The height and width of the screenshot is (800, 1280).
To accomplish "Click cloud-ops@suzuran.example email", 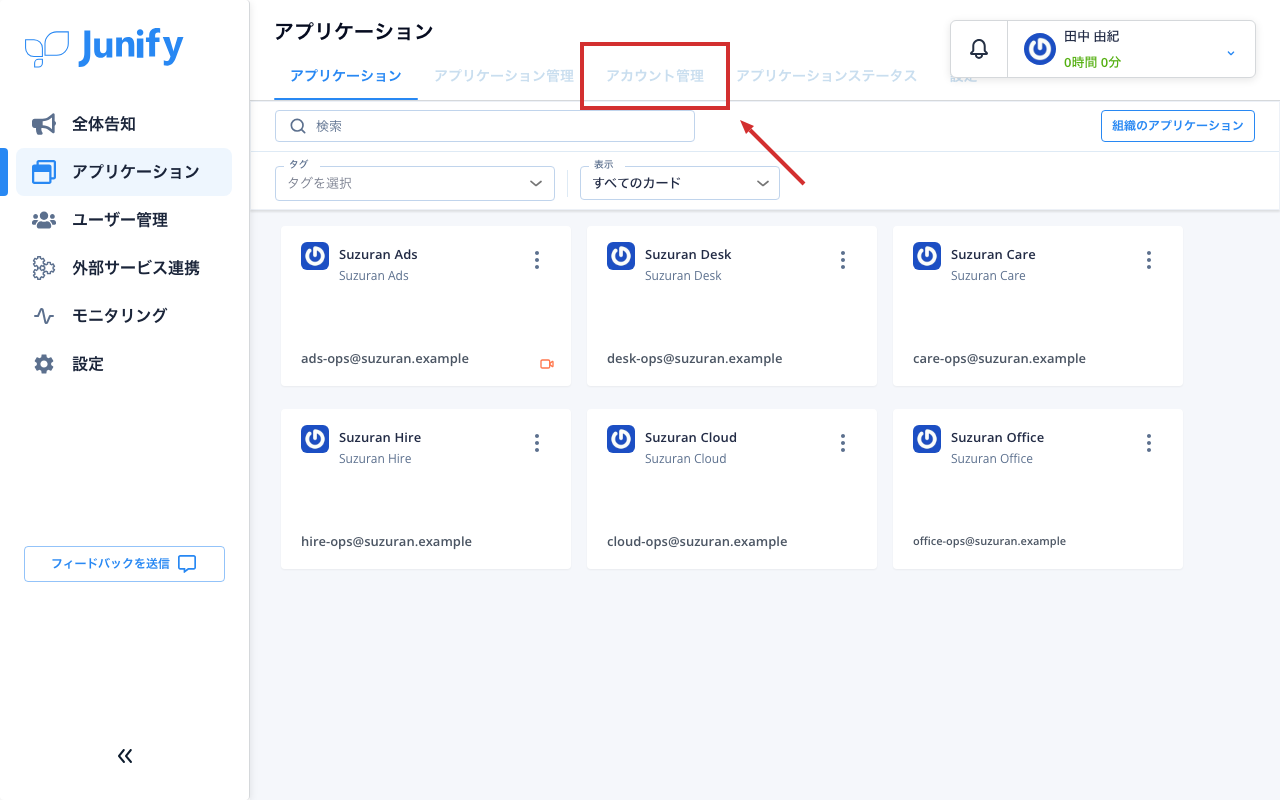I will pos(697,541).
